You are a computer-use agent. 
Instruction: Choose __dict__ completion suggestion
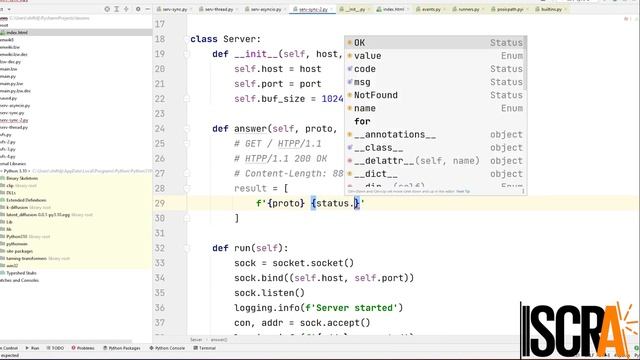(x=435, y=173)
